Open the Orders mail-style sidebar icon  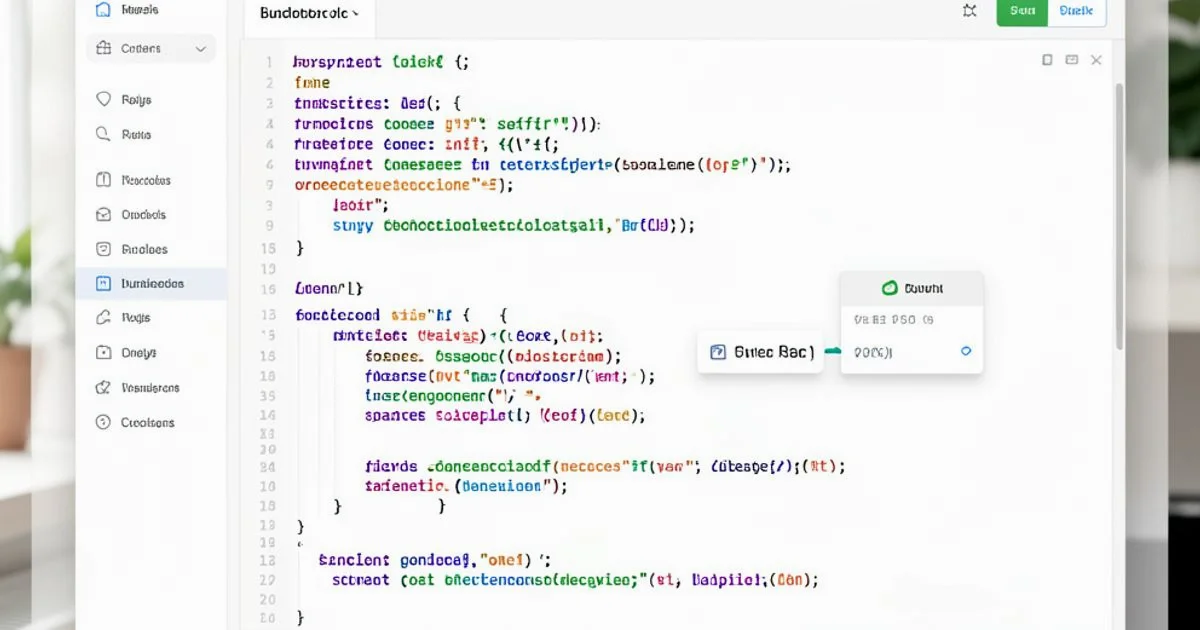pyautogui.click(x=103, y=213)
